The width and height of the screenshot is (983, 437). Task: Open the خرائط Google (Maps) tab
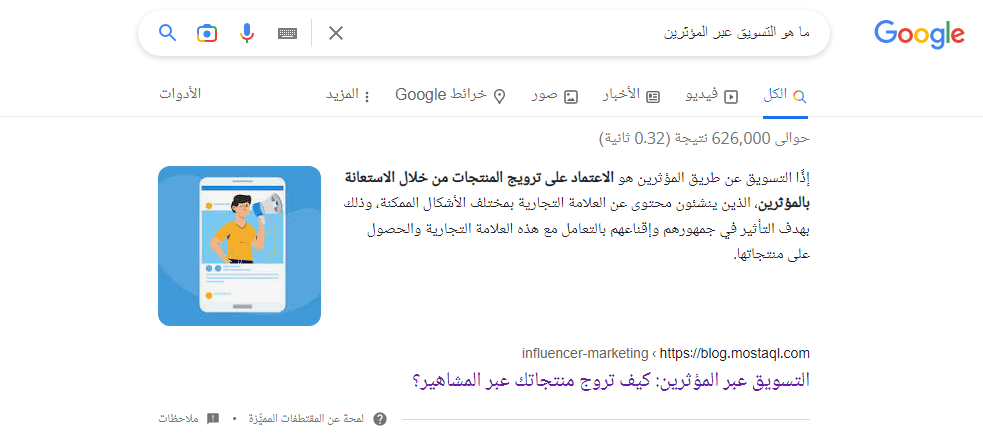coord(450,95)
